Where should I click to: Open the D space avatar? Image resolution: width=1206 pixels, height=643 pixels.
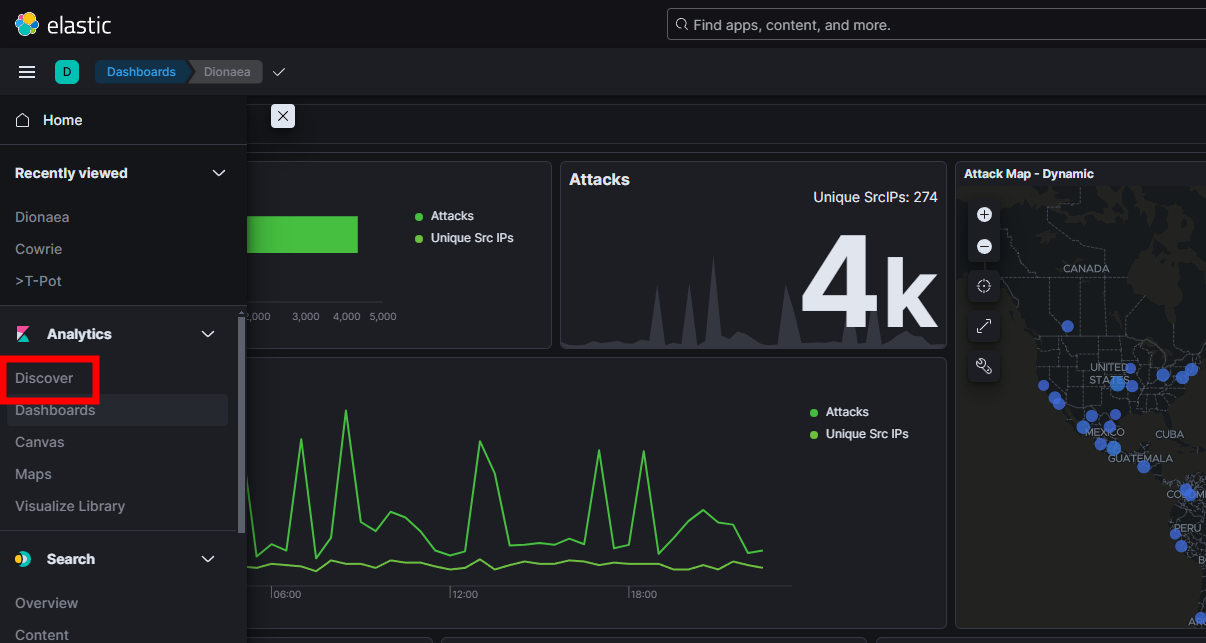[66, 72]
